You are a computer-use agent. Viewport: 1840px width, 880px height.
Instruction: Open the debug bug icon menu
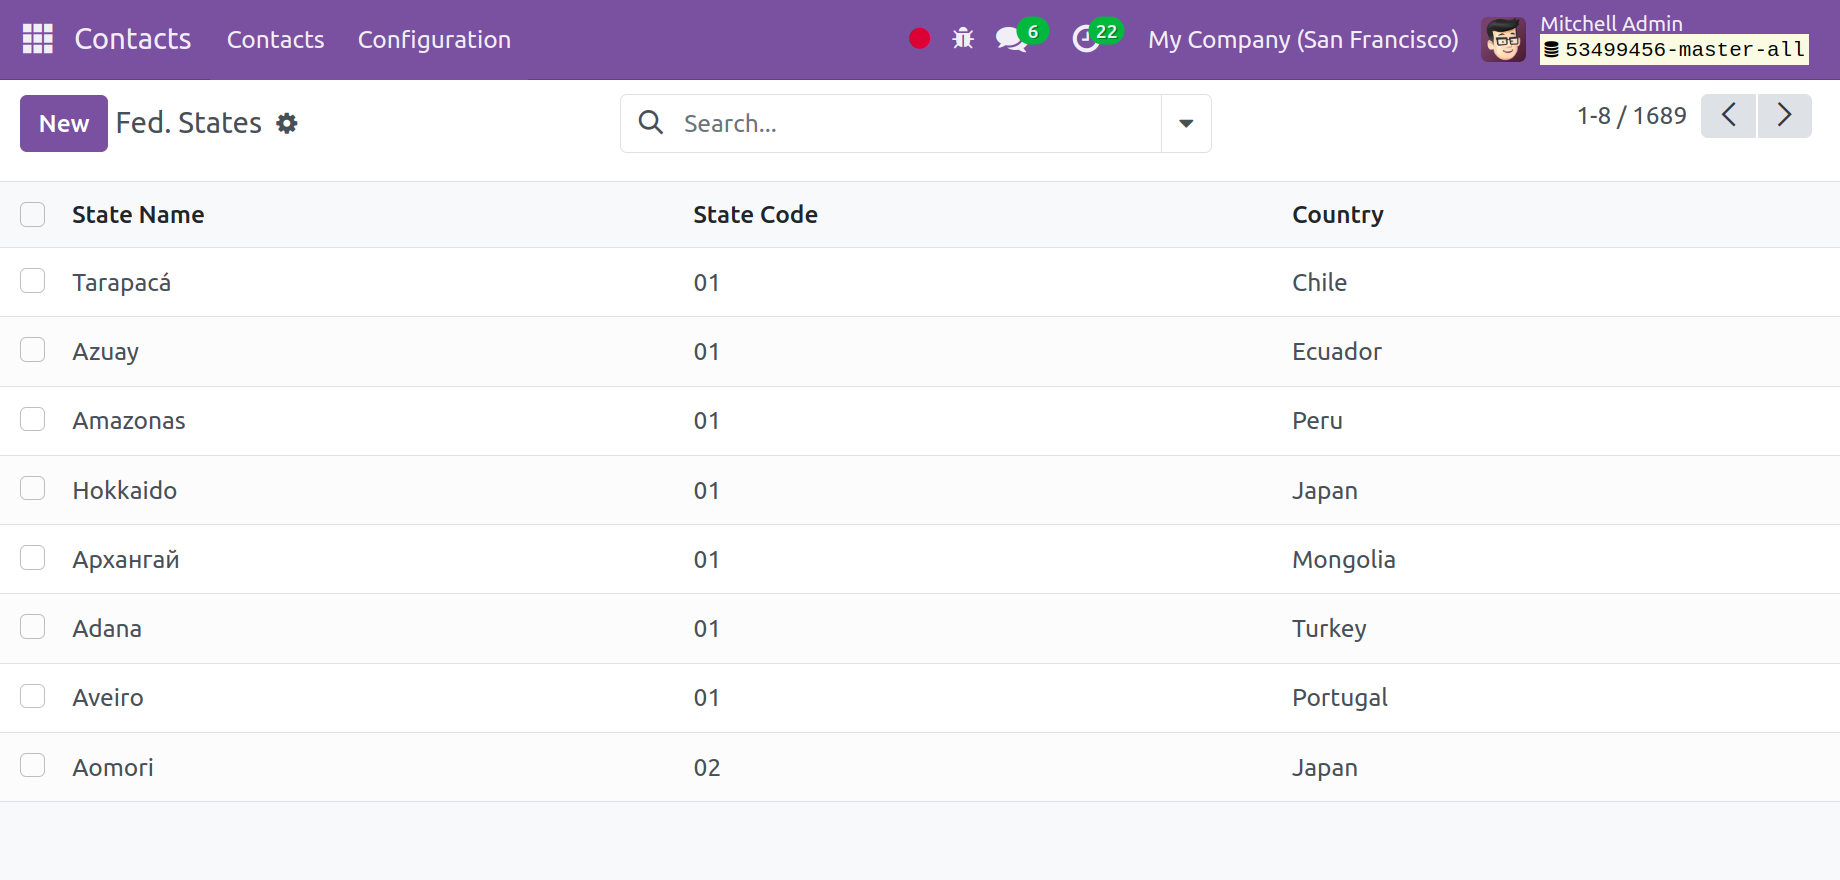pyautogui.click(x=963, y=39)
